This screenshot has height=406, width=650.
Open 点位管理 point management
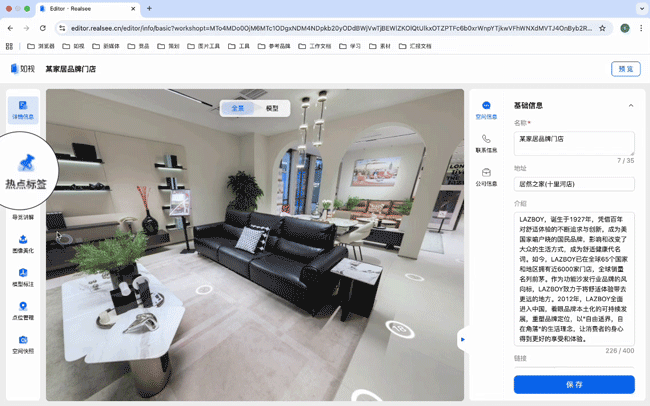tap(23, 311)
